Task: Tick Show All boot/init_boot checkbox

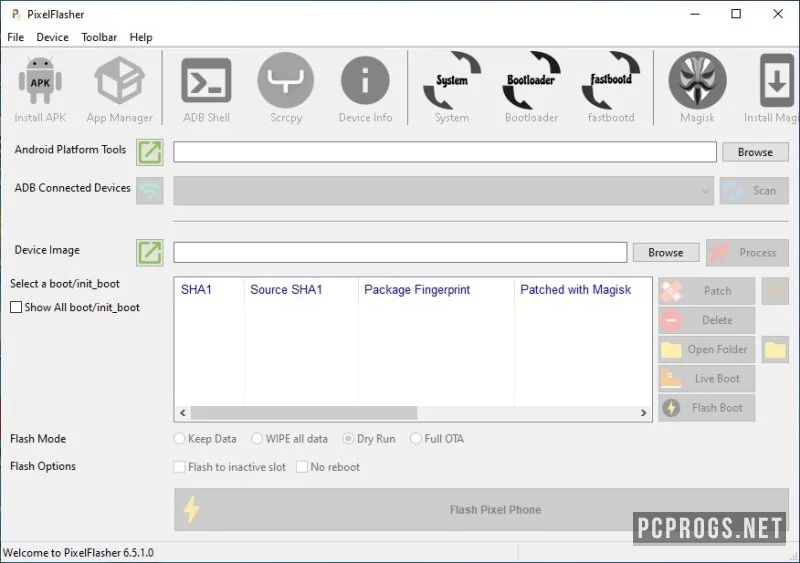Action: [16, 307]
